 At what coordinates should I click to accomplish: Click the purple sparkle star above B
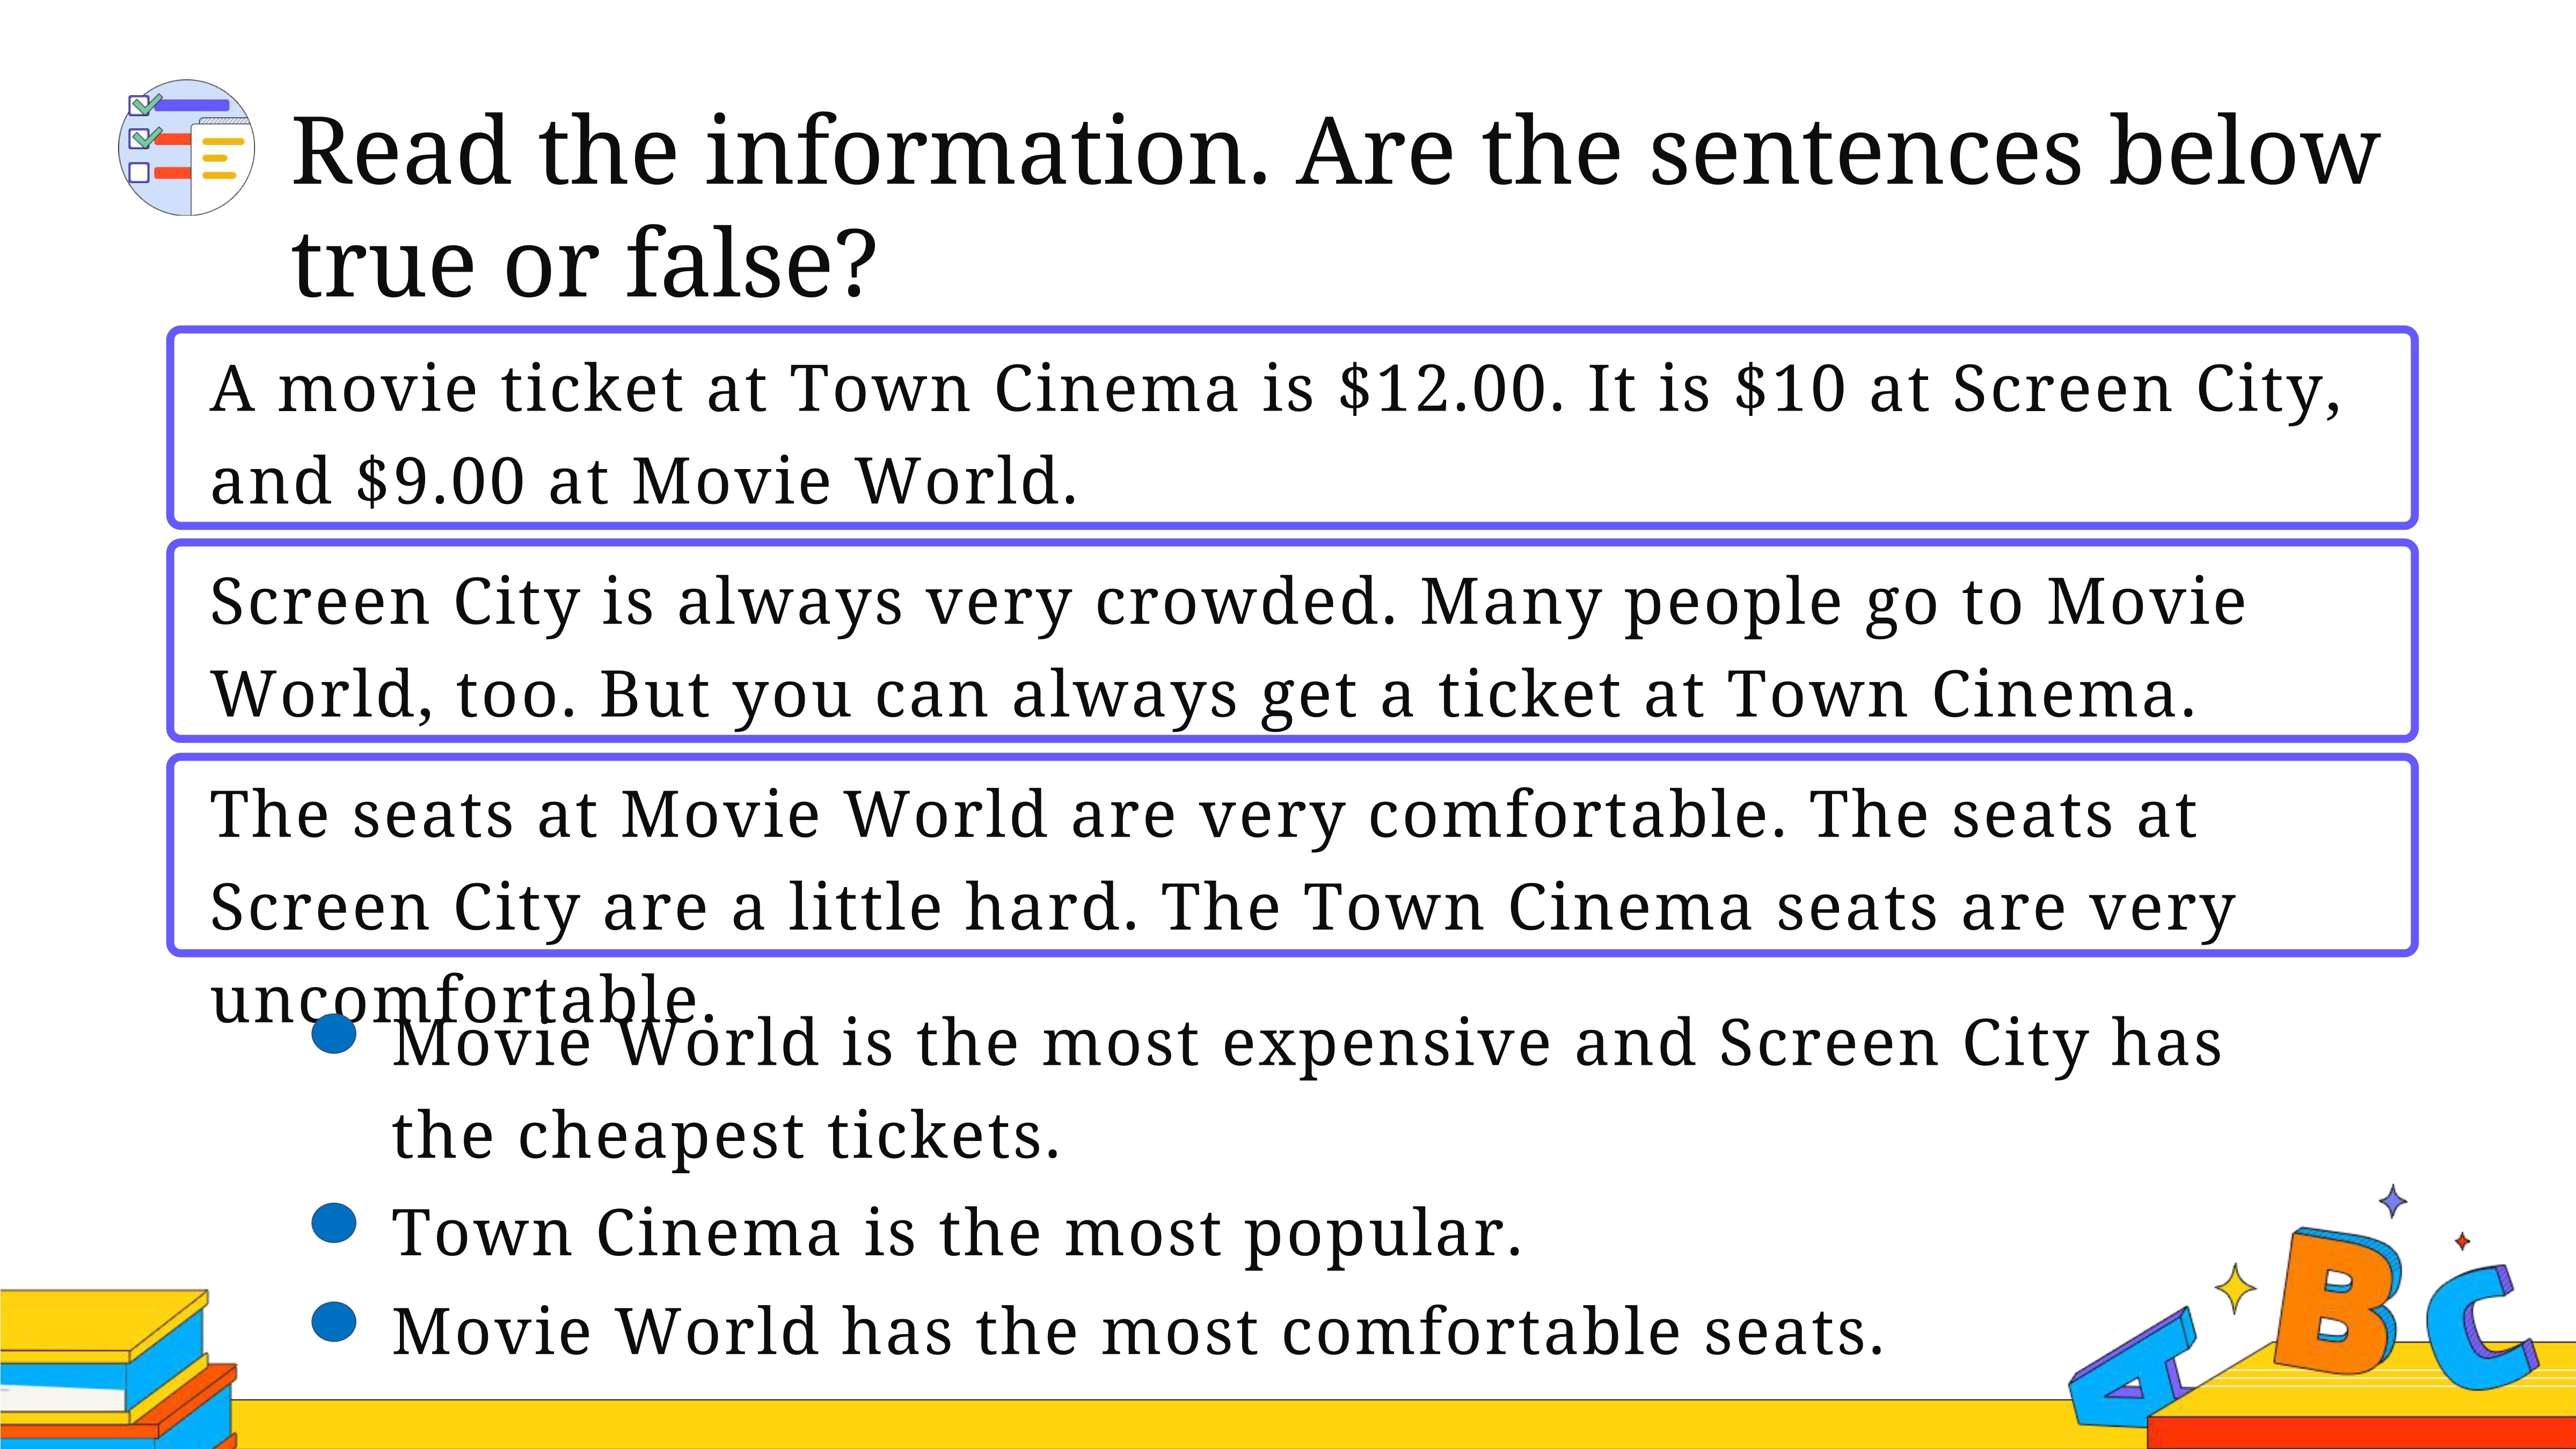2392,1201
